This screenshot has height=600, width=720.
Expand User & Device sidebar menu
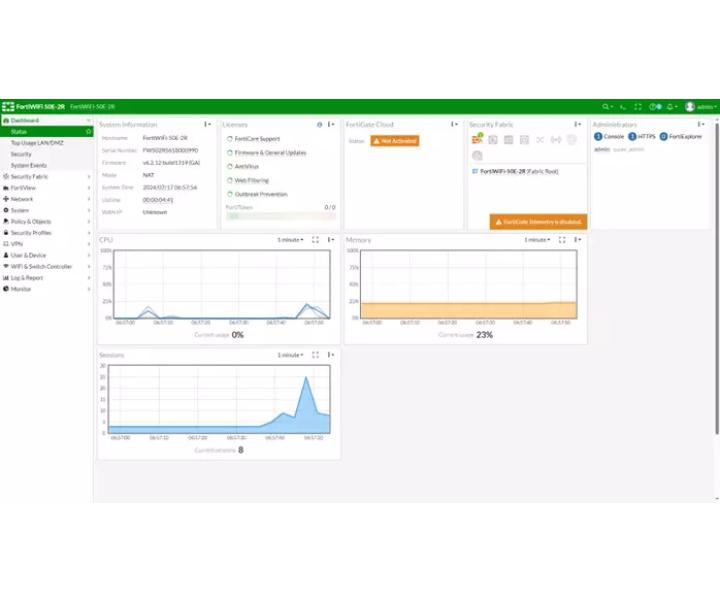tap(46, 255)
